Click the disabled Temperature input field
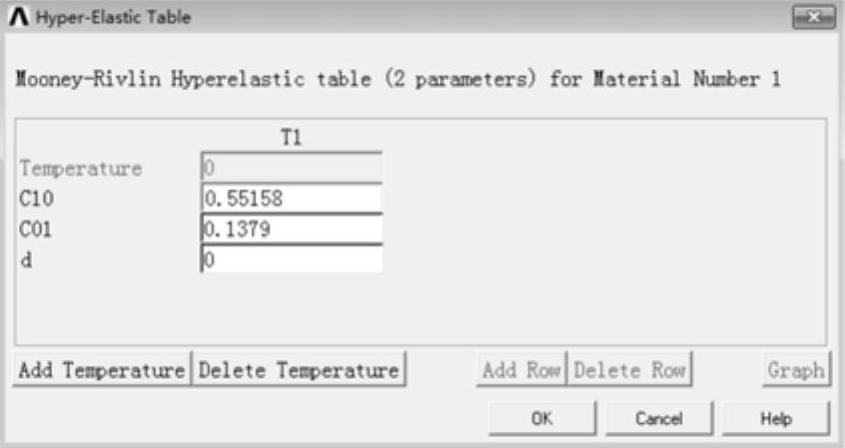 point(291,169)
